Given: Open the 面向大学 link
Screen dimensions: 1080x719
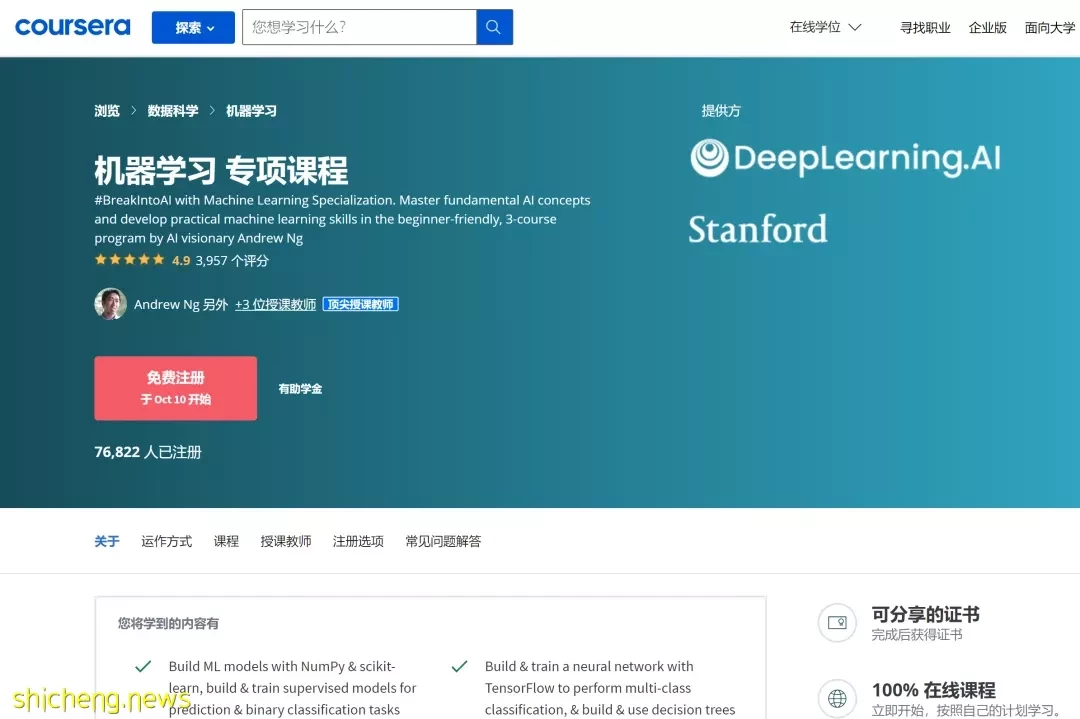Looking at the screenshot, I should (1050, 28).
